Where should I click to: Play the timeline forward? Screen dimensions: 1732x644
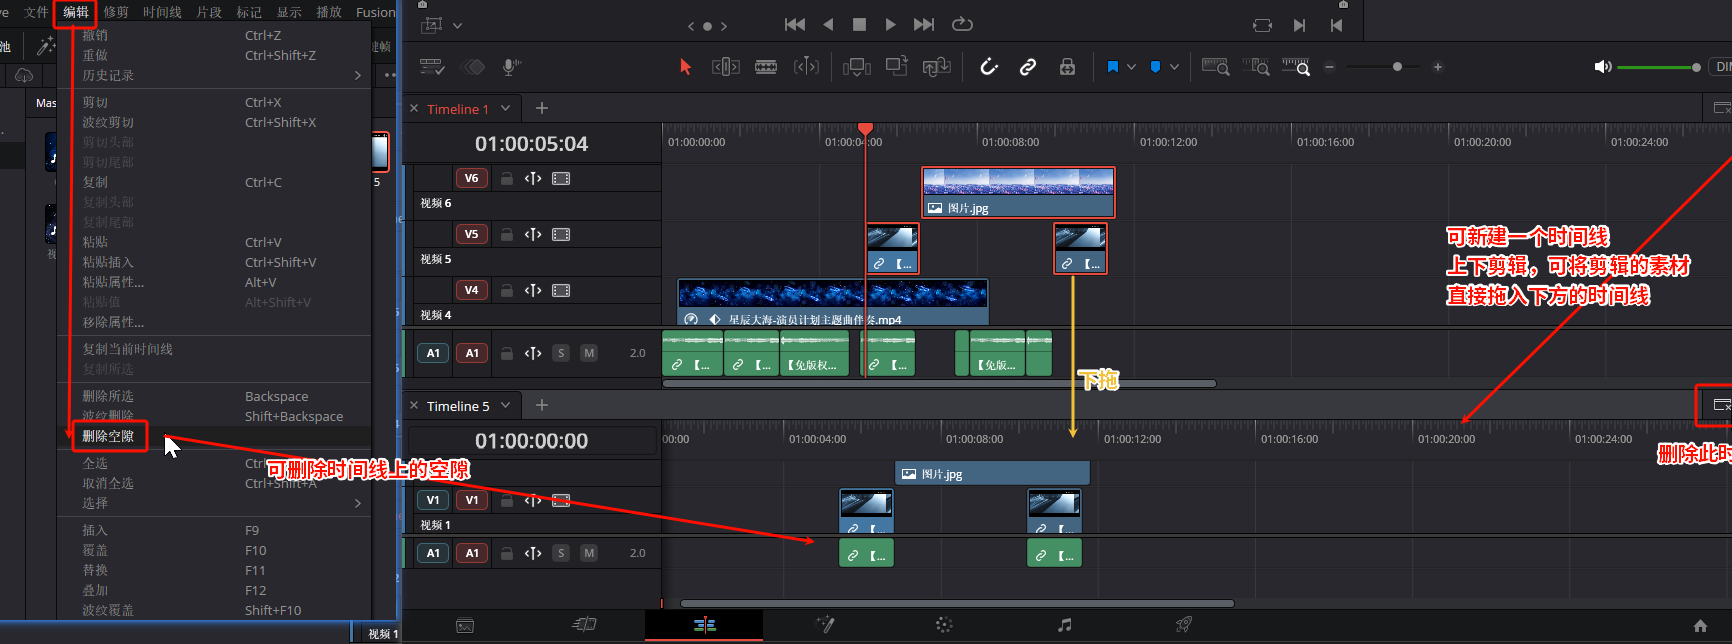pos(890,25)
